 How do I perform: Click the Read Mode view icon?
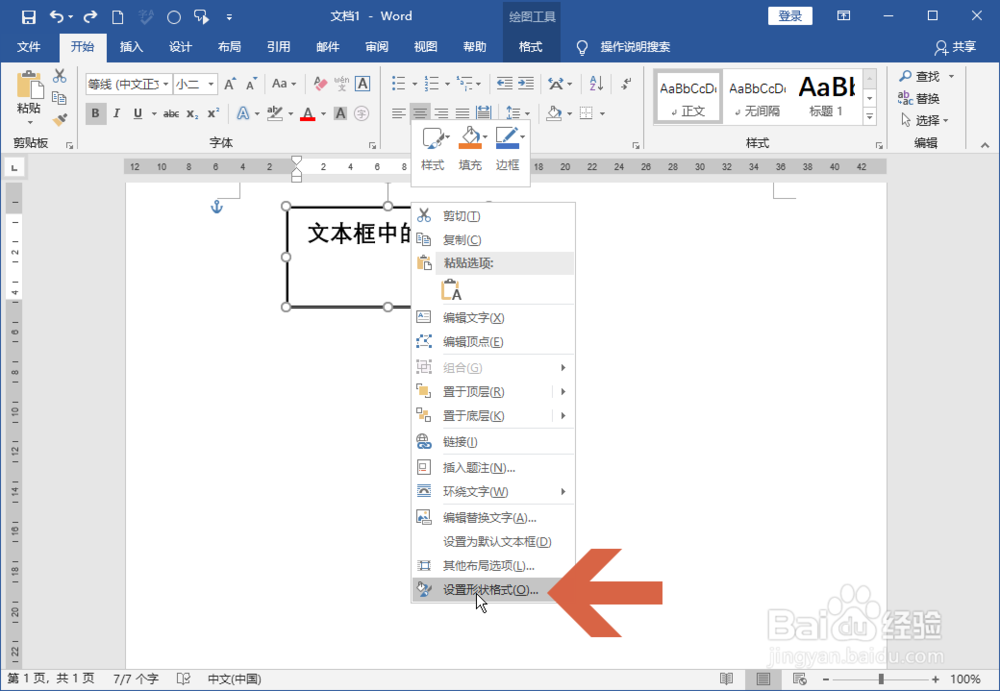point(726,679)
